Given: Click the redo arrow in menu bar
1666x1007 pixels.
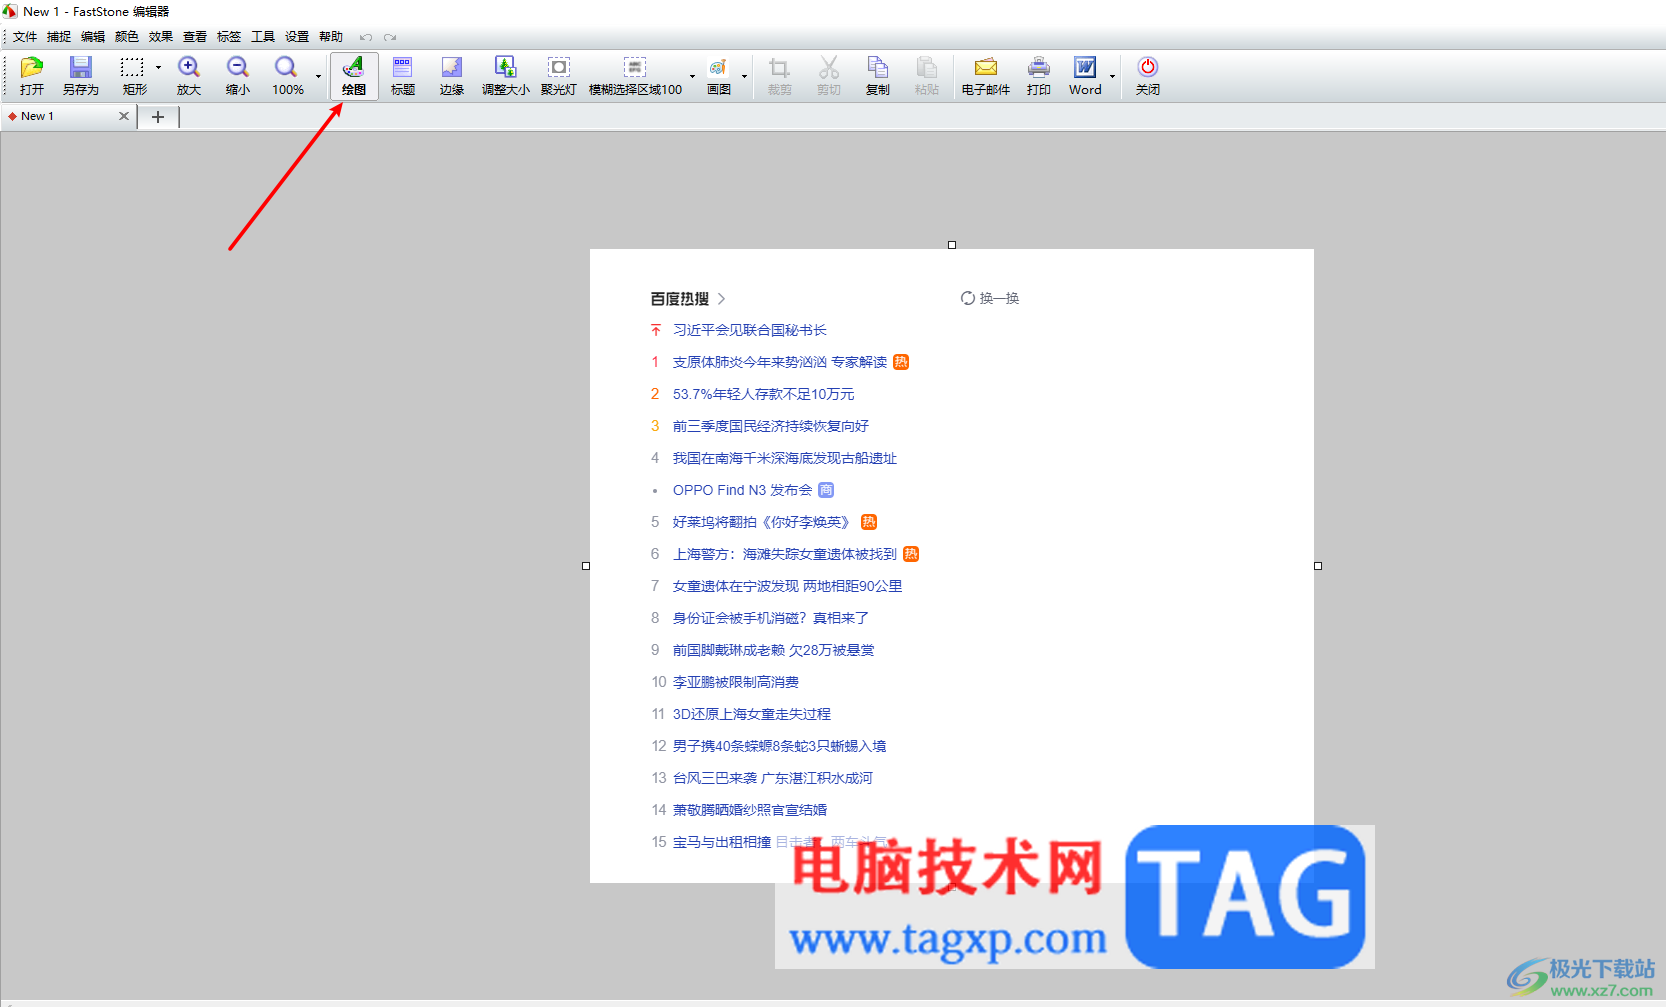Looking at the screenshot, I should pyautogui.click(x=390, y=38).
